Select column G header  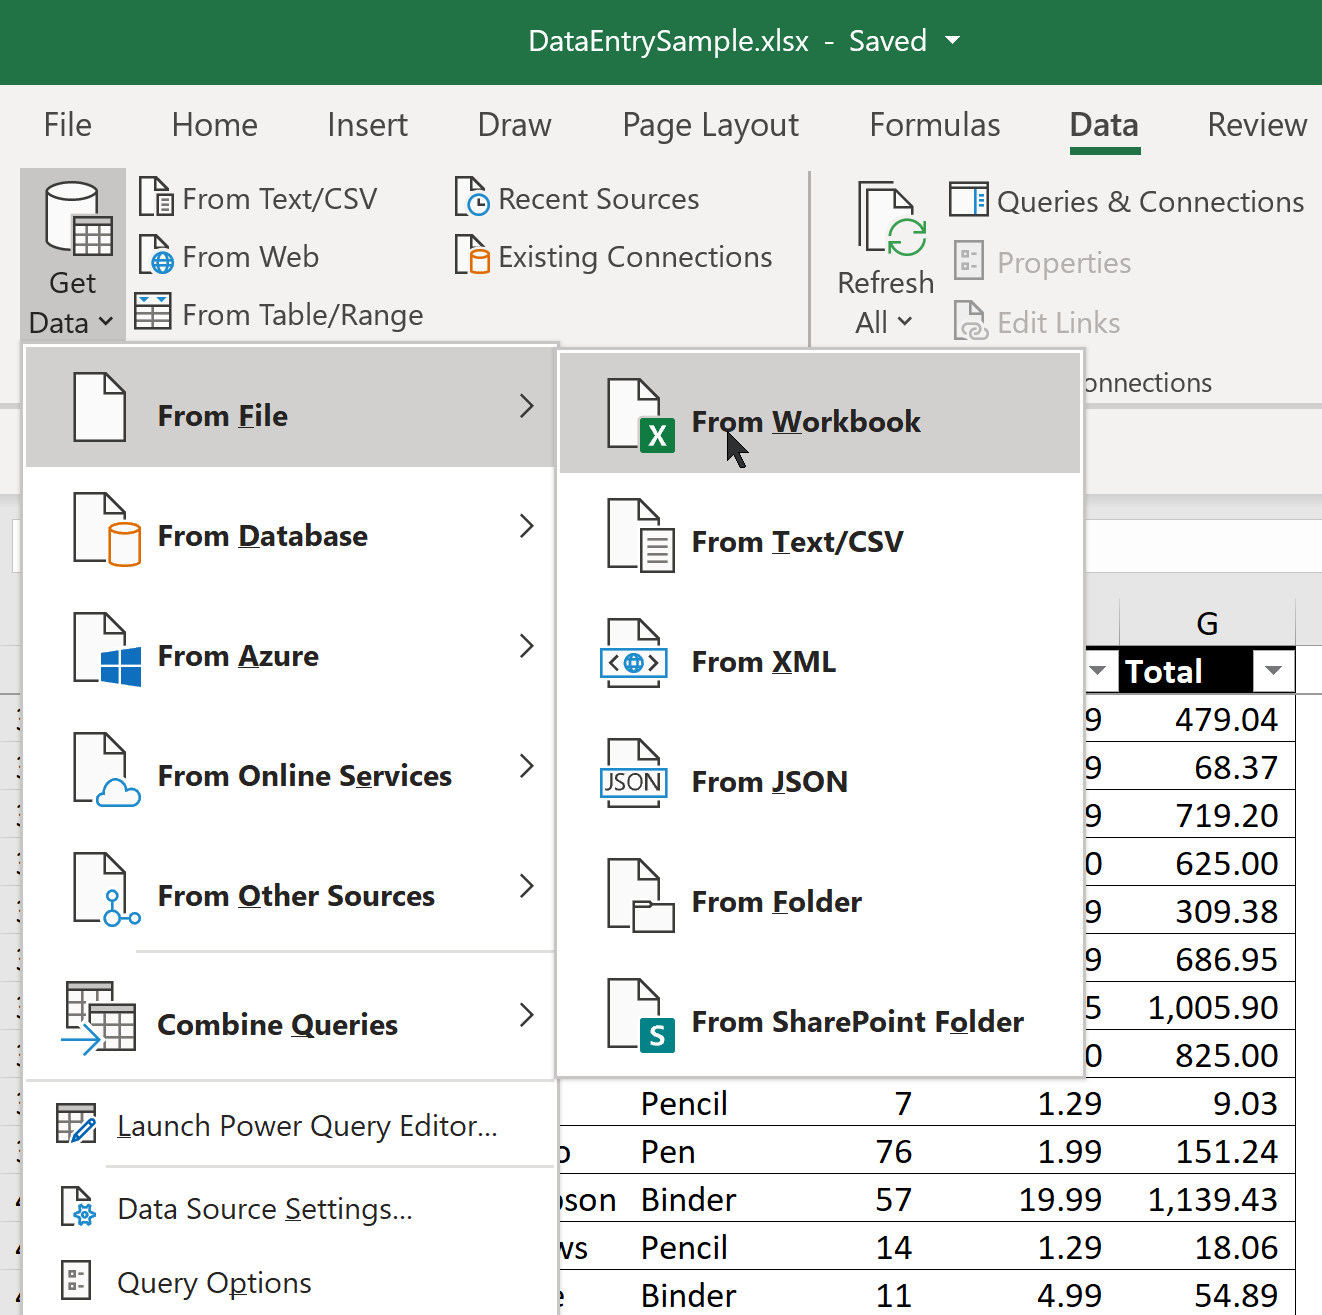point(1207,623)
